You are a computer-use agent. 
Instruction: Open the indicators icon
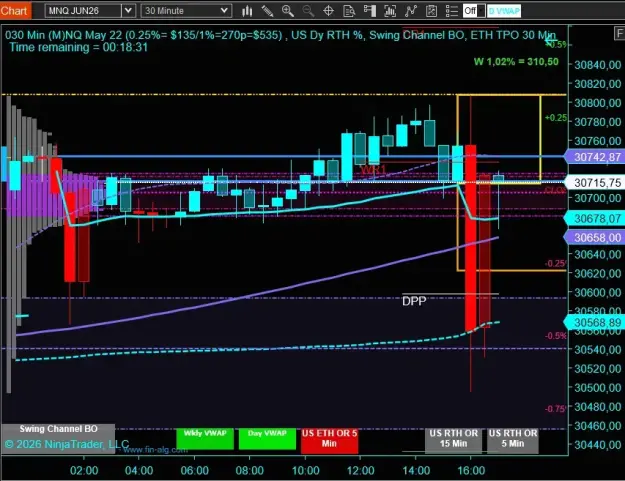point(411,11)
